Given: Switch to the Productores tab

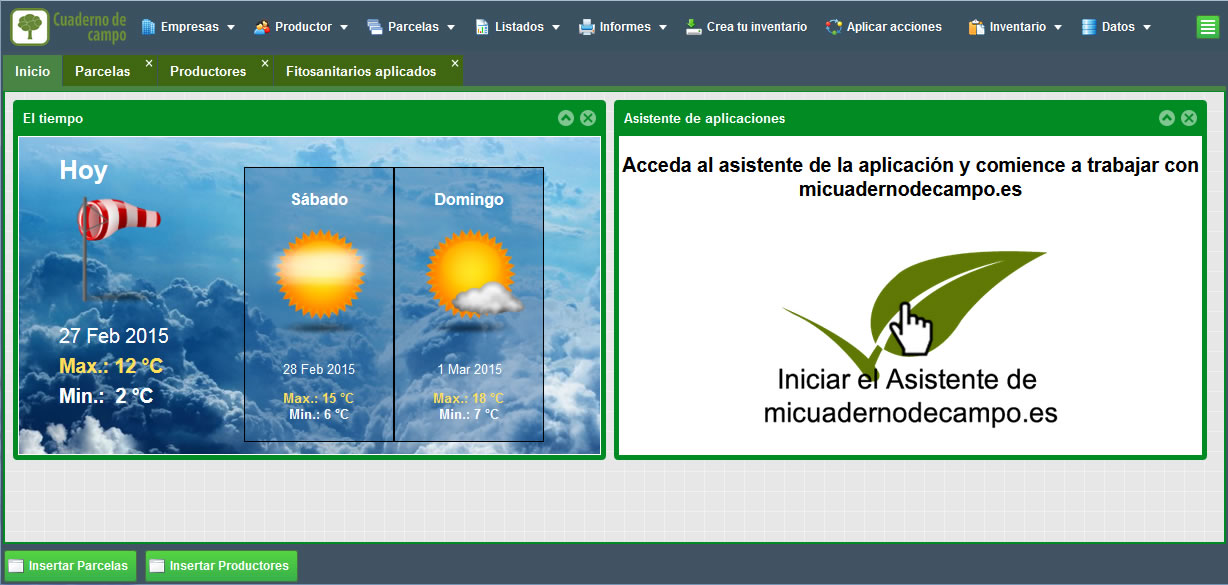Looking at the screenshot, I should pos(208,71).
